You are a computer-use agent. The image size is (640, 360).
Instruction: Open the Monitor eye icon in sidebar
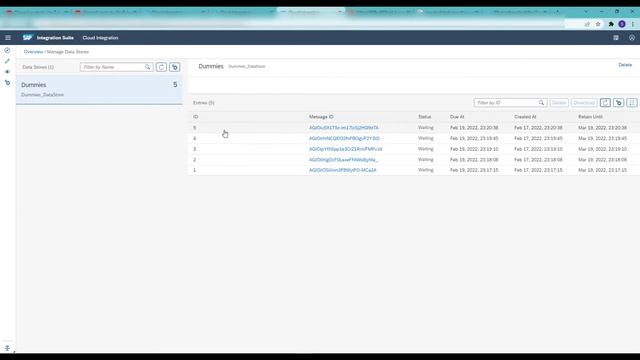click(7, 72)
